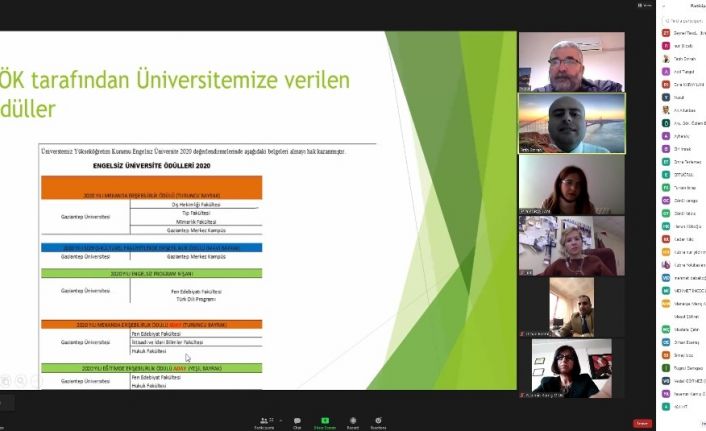Viewport: 706px width, 431px height.
Task: Start recording with the Record icon
Action: click(352, 421)
